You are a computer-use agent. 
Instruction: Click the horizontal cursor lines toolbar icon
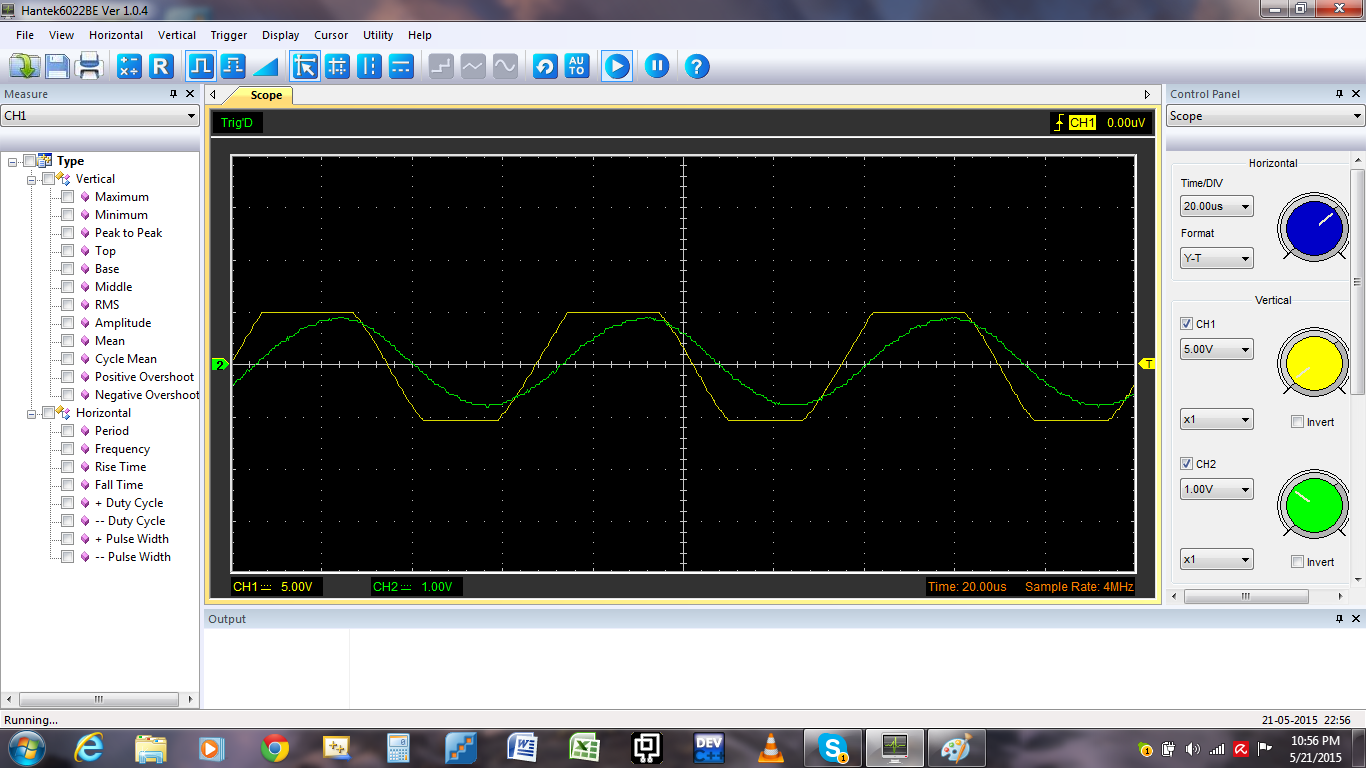(x=401, y=67)
